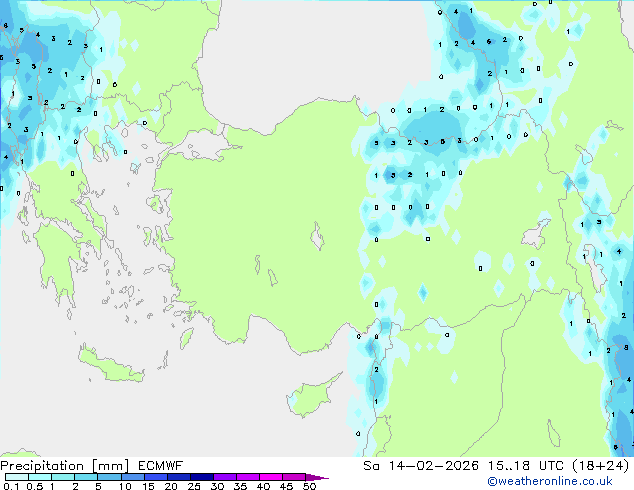
Task: Pick the 2–5 mm legend swatch
Action: click(87, 477)
